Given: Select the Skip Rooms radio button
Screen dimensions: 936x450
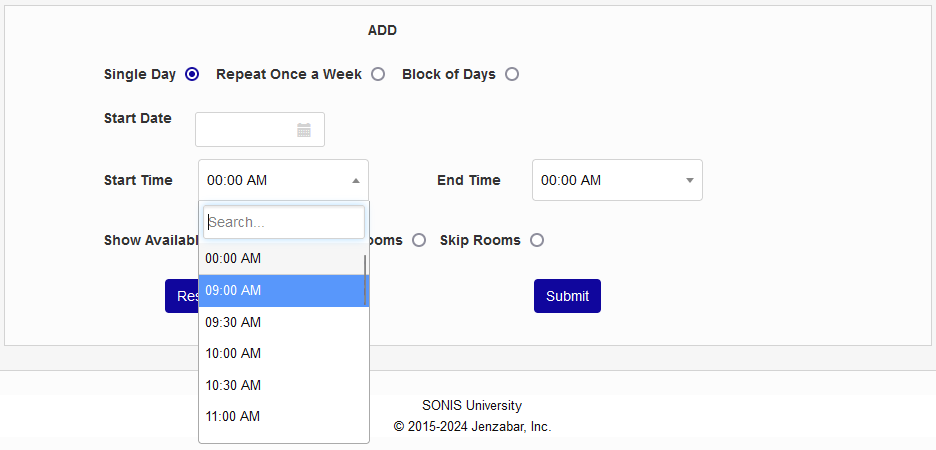Looking at the screenshot, I should pos(537,240).
